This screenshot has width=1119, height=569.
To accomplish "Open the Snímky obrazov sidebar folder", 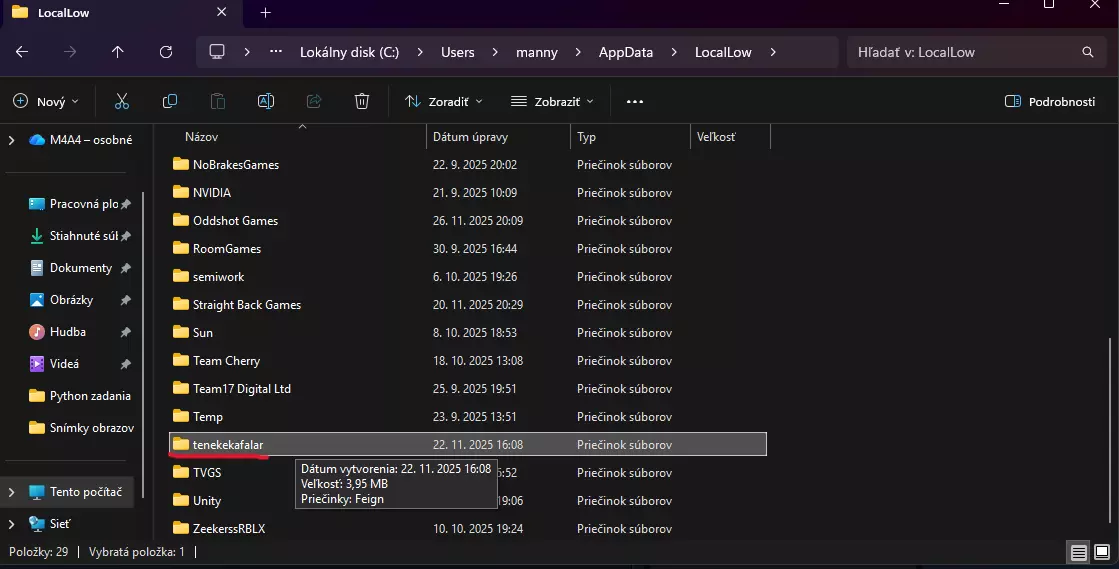I will (x=80, y=428).
